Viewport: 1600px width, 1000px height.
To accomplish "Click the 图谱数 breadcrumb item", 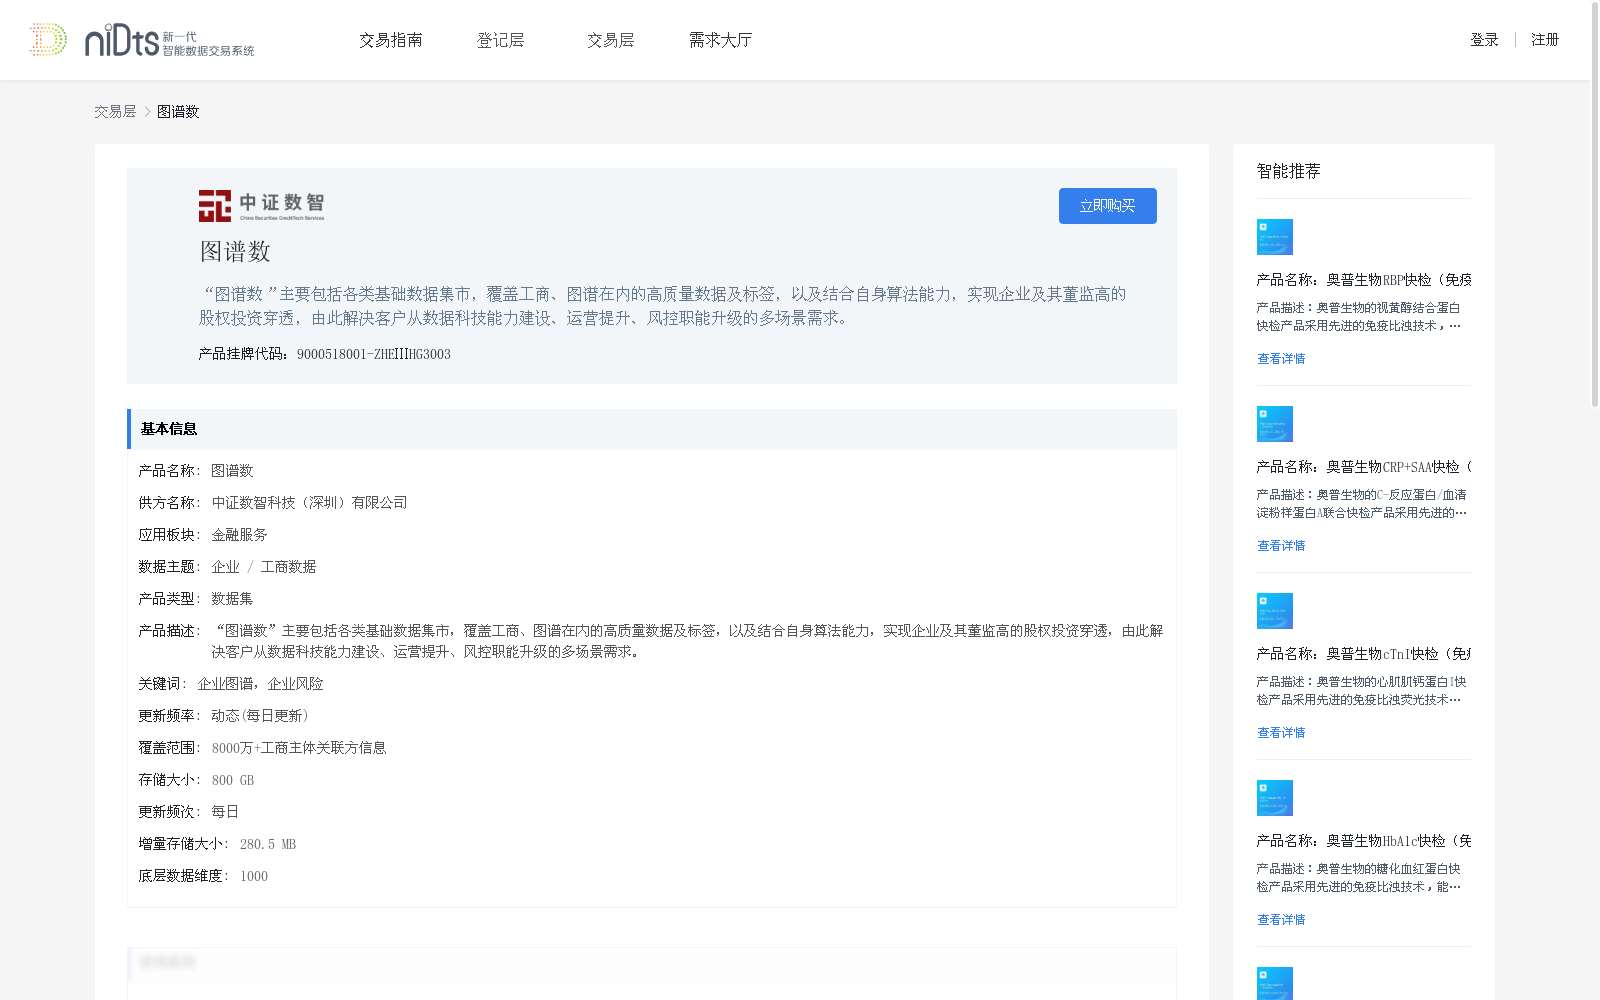I will (178, 112).
